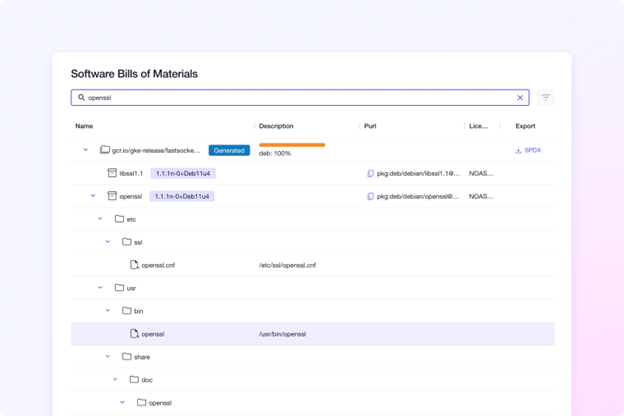Sort by the Name column header
The width and height of the screenshot is (624, 416).
(84, 126)
